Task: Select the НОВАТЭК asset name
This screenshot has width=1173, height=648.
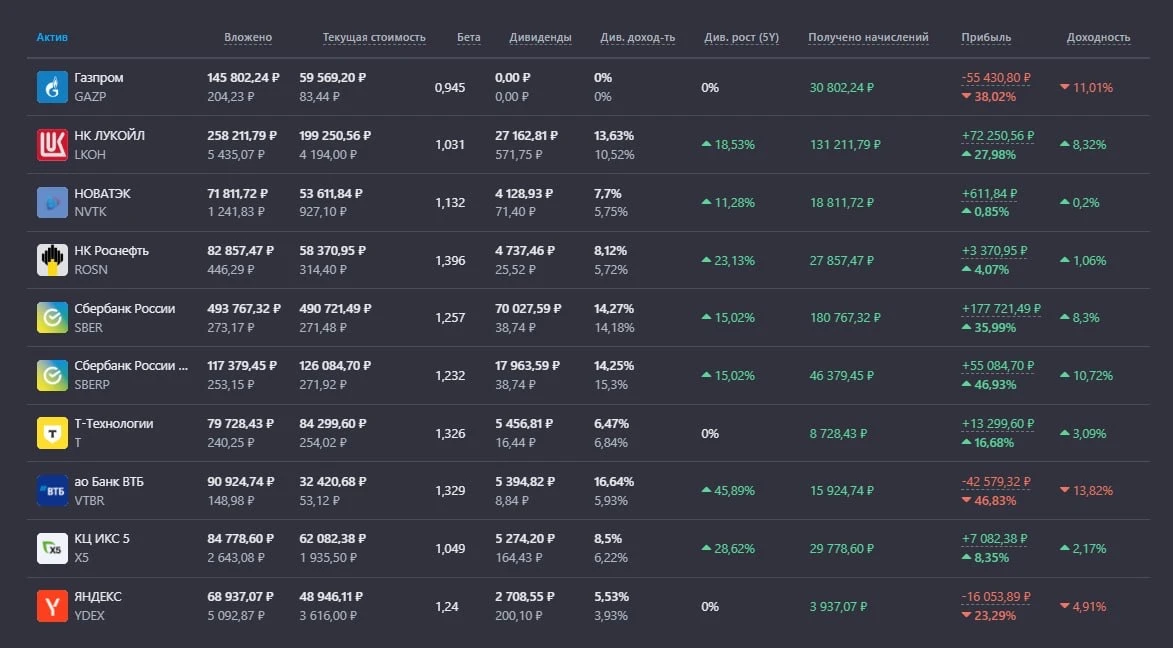Action: [x=102, y=193]
